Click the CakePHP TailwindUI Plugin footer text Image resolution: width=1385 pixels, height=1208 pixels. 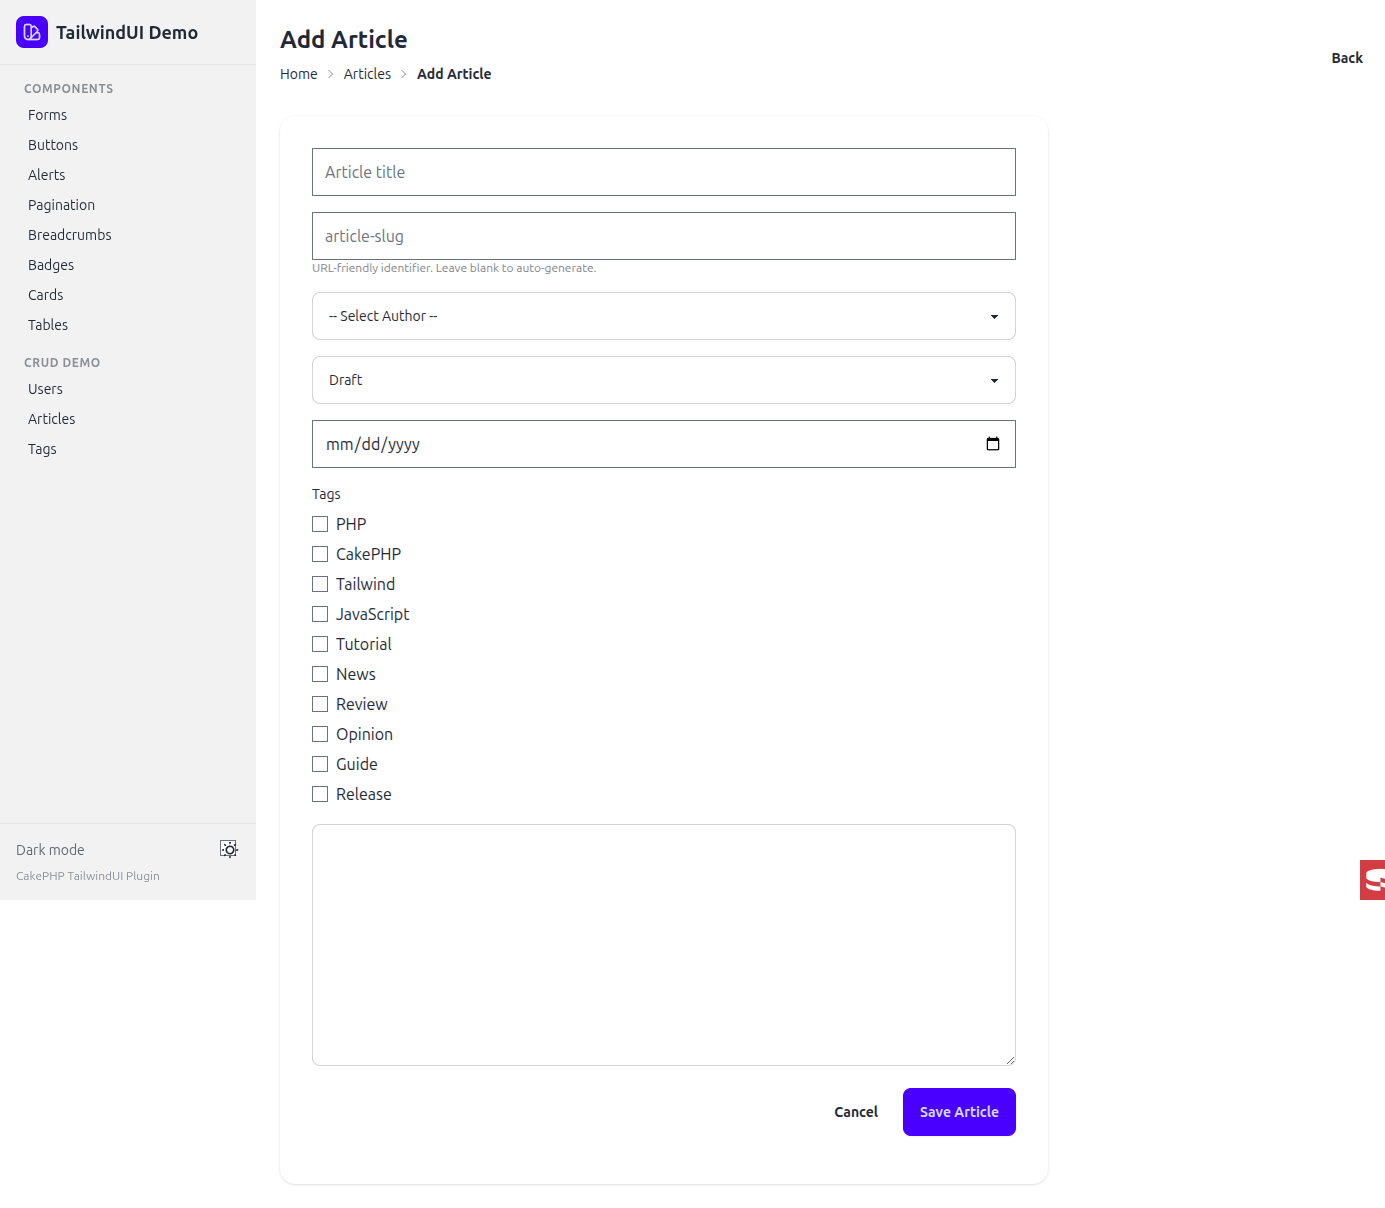pos(88,876)
